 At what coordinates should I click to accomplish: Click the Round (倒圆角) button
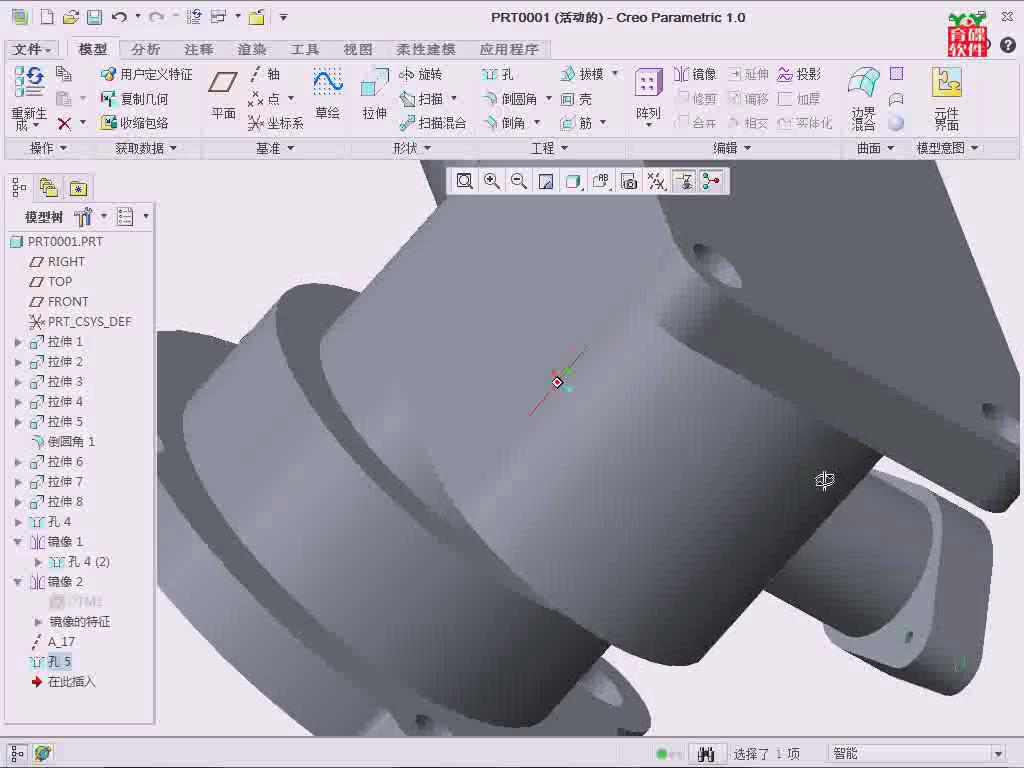click(509, 99)
